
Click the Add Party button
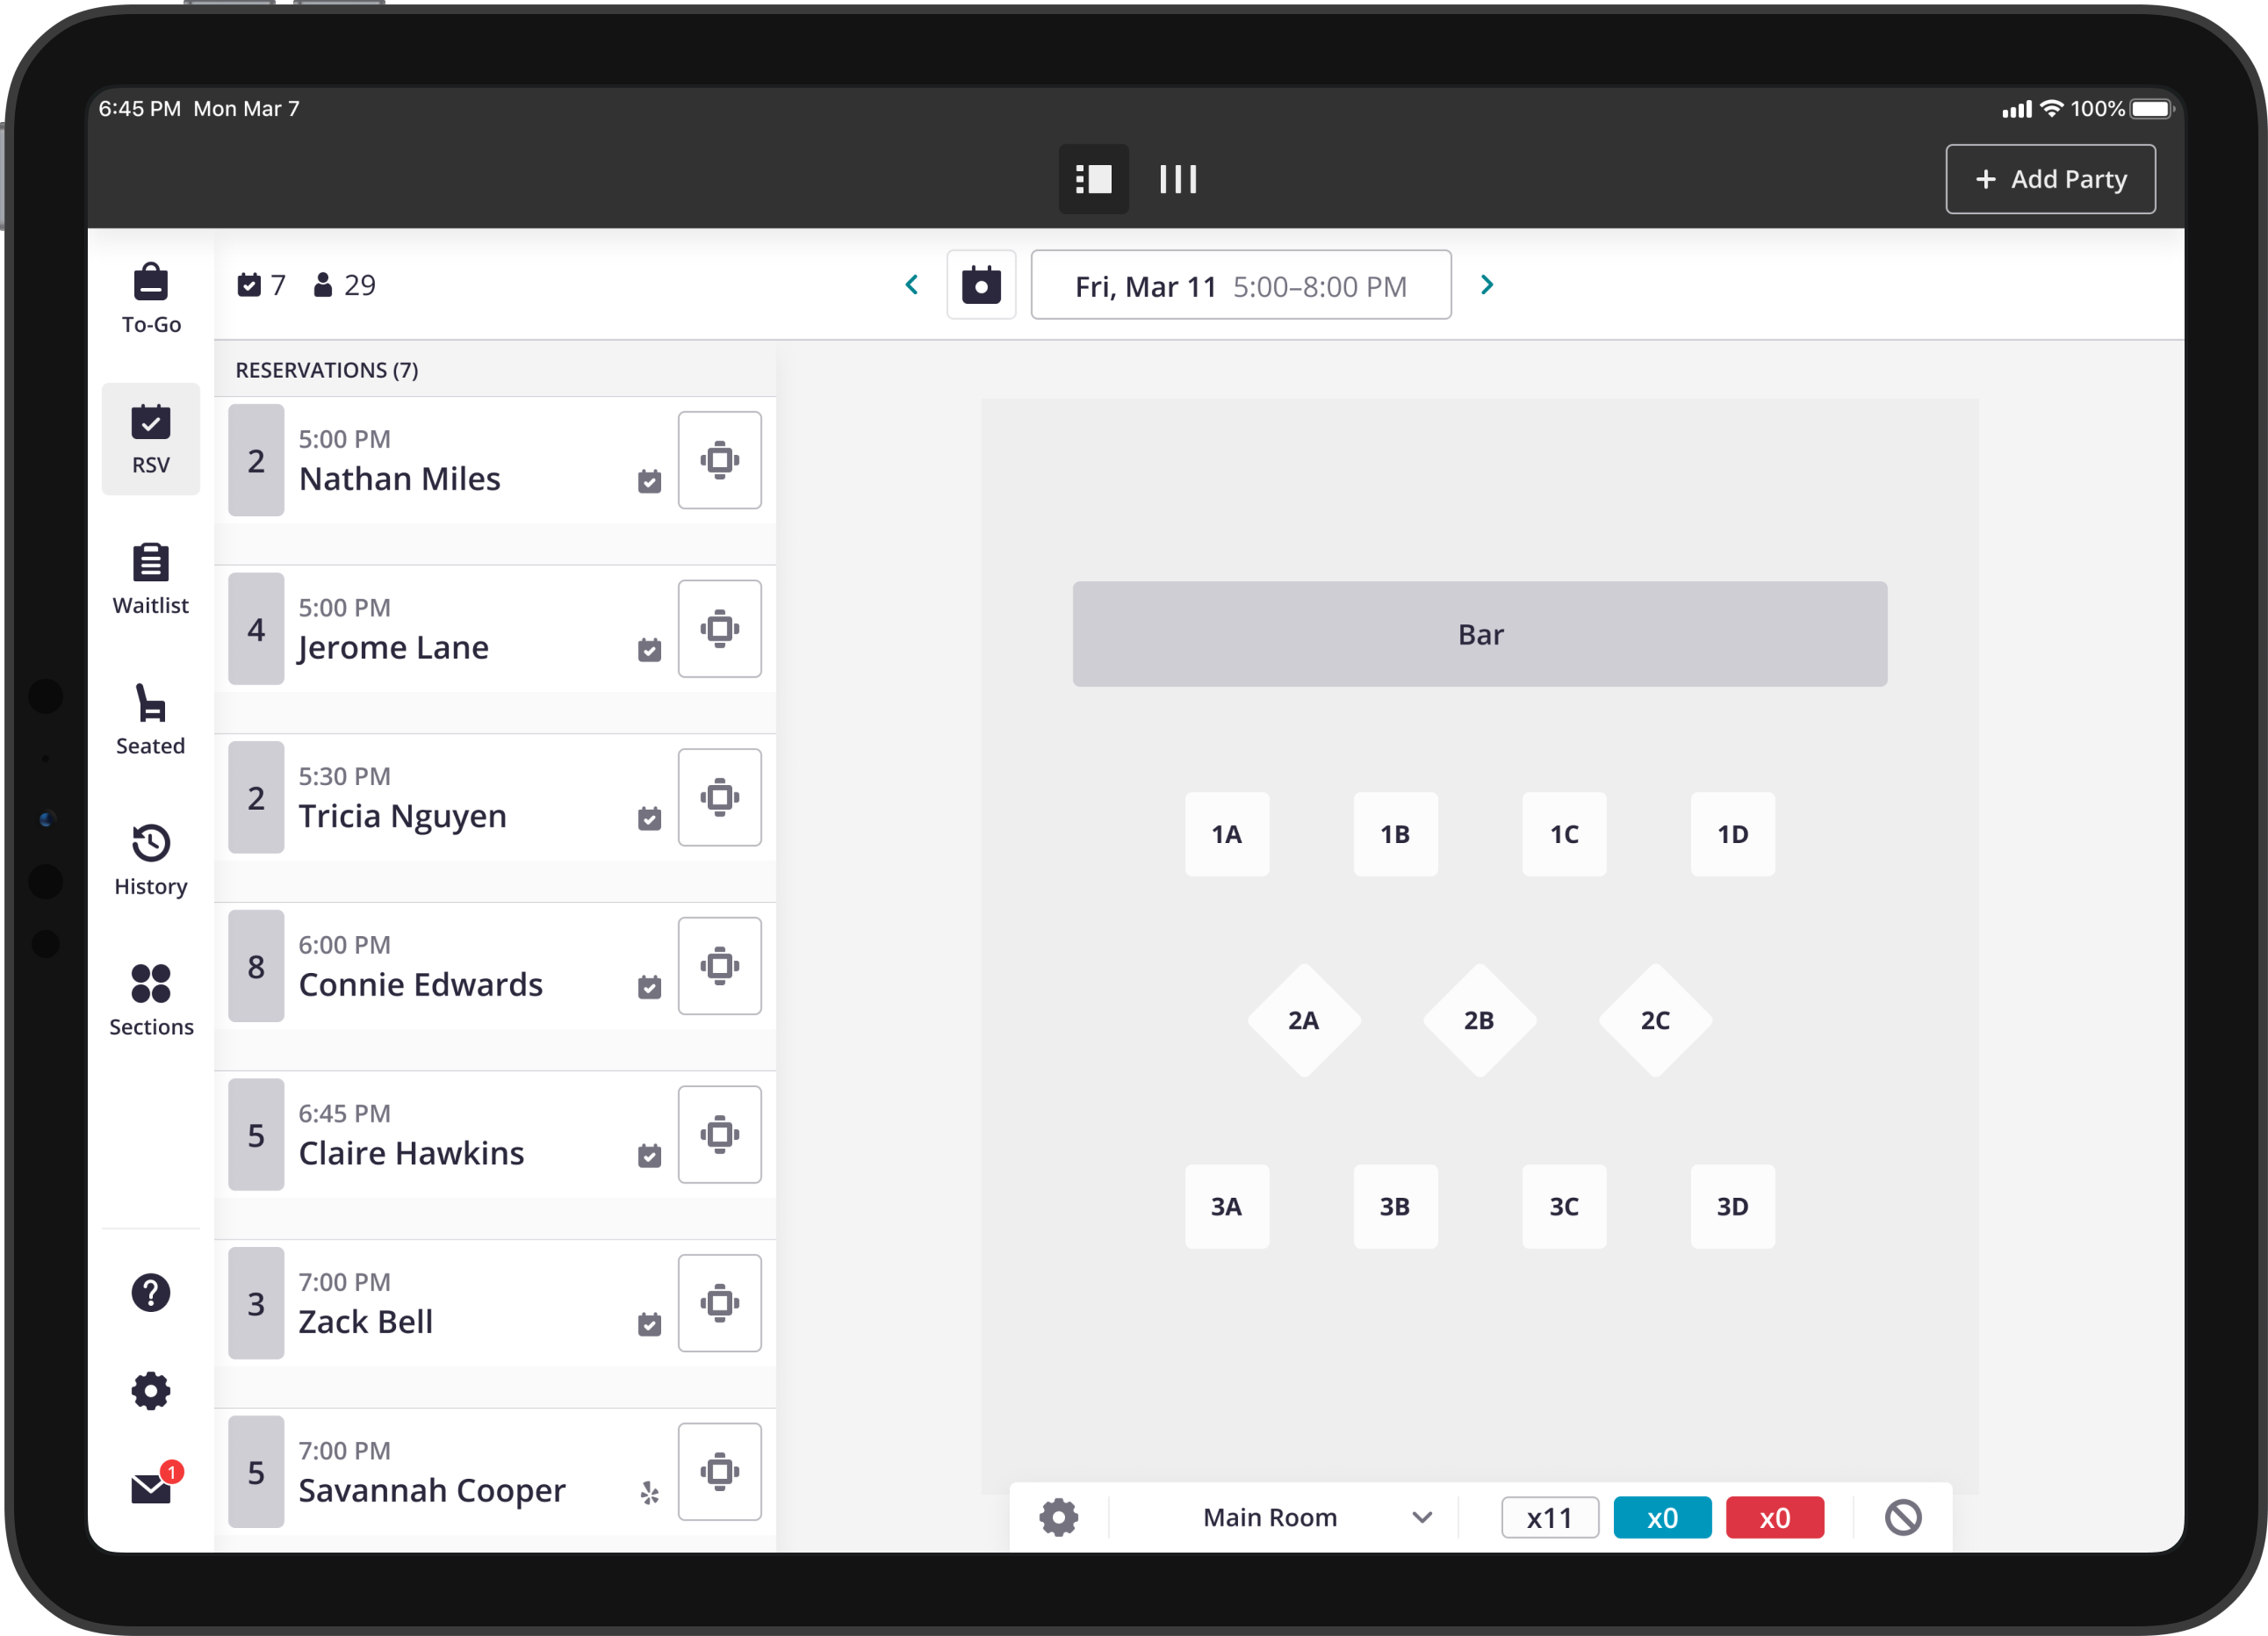(2050, 178)
